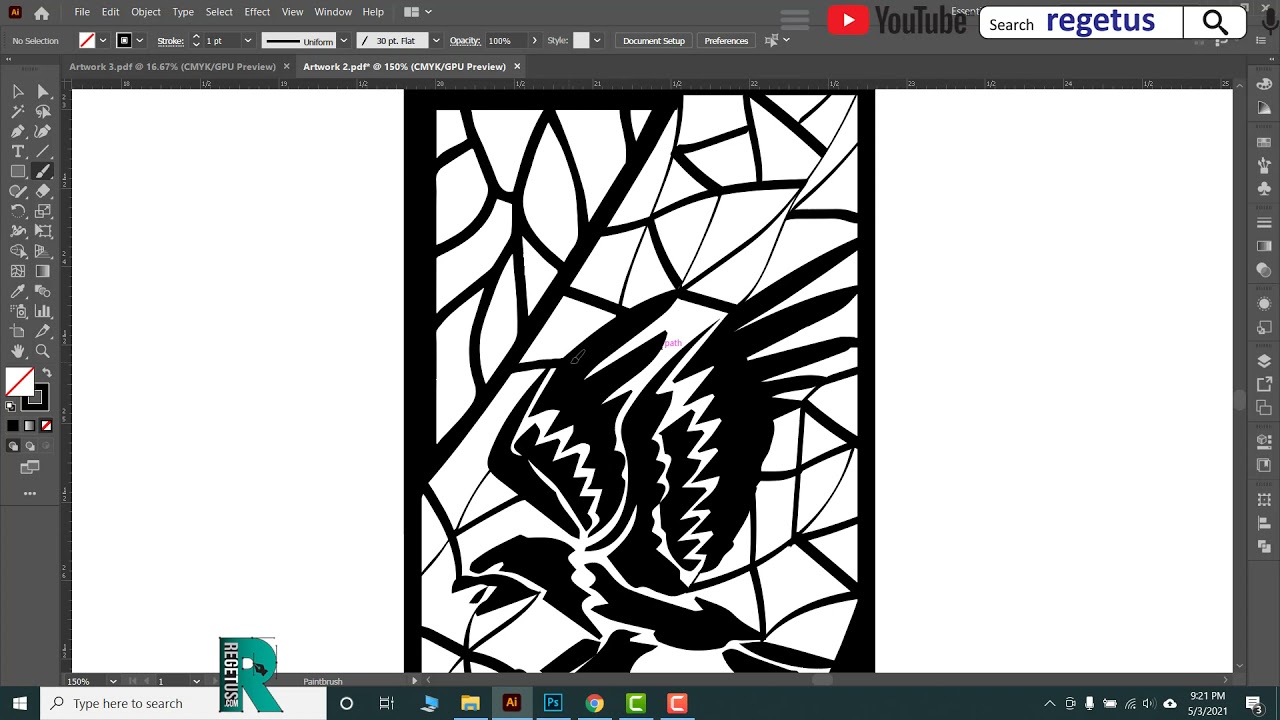The image size is (1280, 720).
Task: Open the Window menu
Action: coord(333,12)
